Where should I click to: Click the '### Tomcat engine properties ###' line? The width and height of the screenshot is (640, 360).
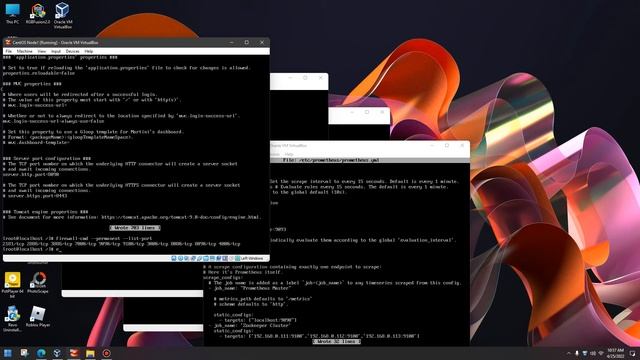[x=45, y=212]
